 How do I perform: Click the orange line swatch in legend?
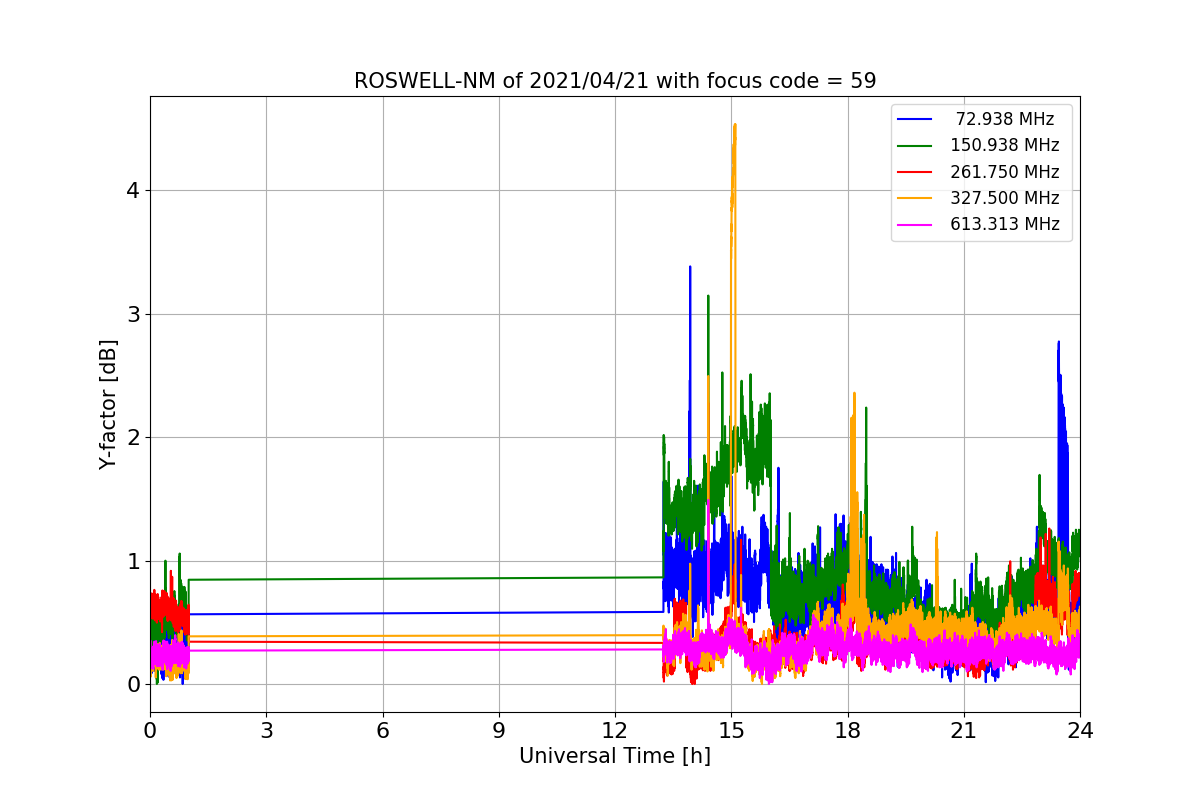click(915, 198)
